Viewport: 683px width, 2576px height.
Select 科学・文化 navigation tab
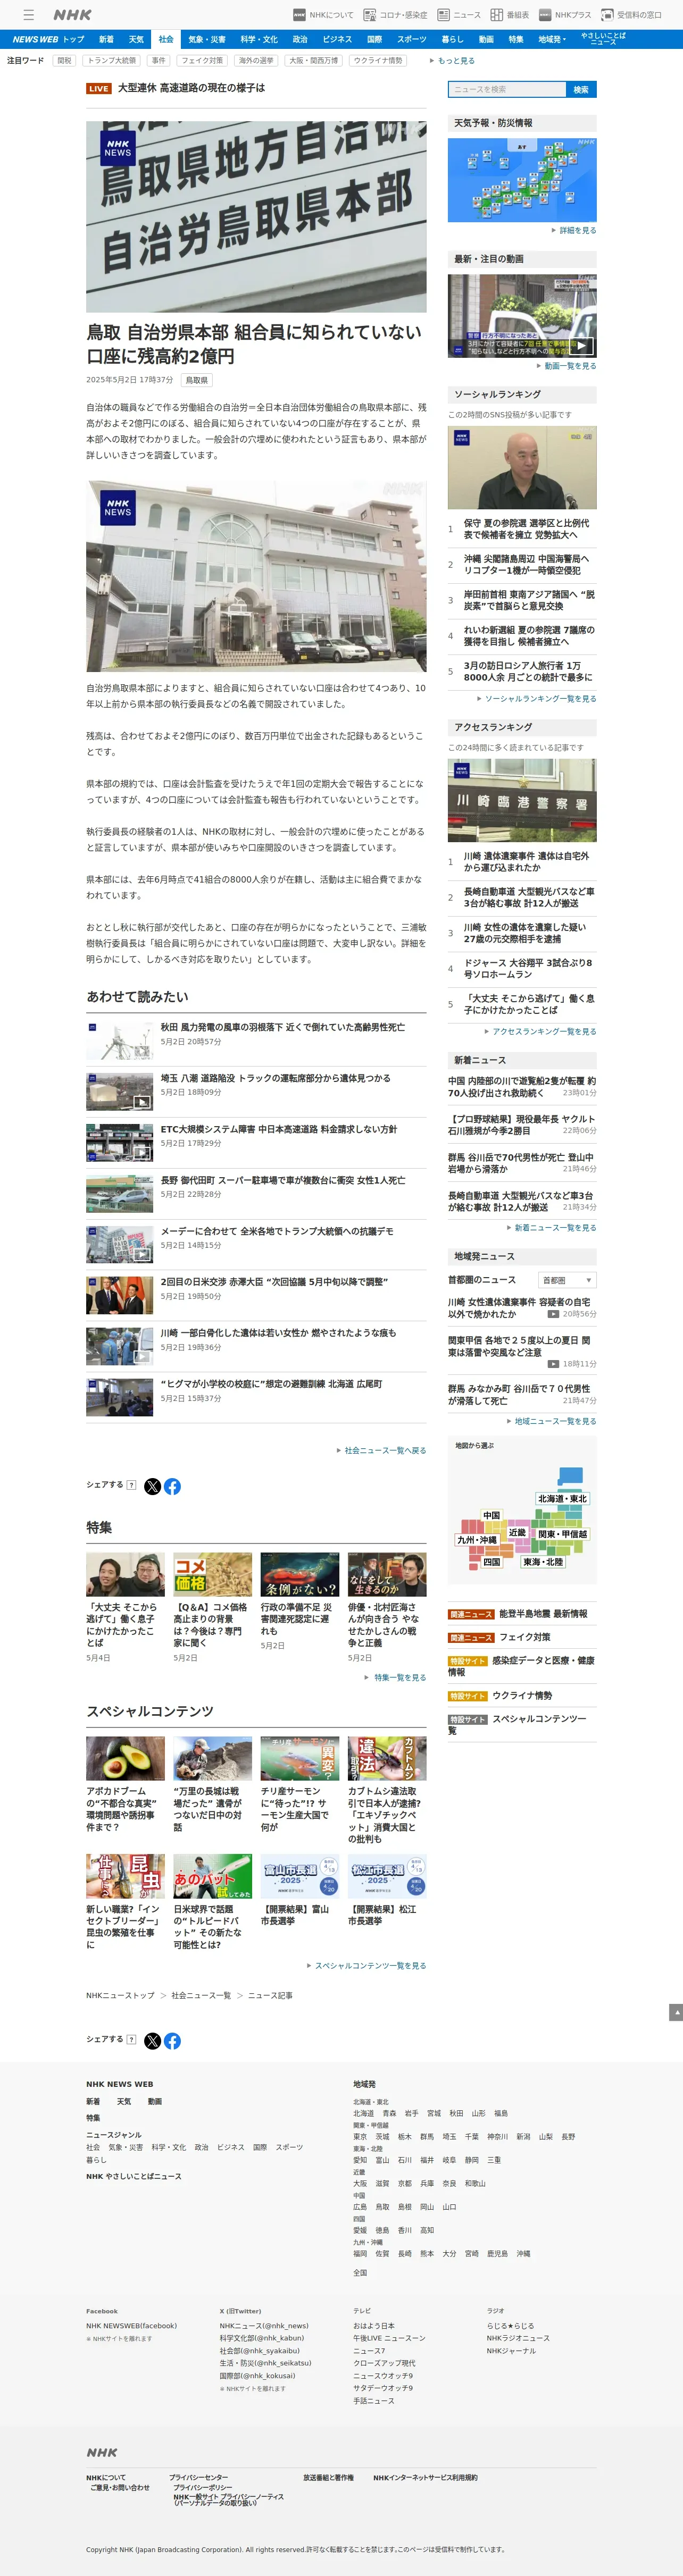[259, 39]
